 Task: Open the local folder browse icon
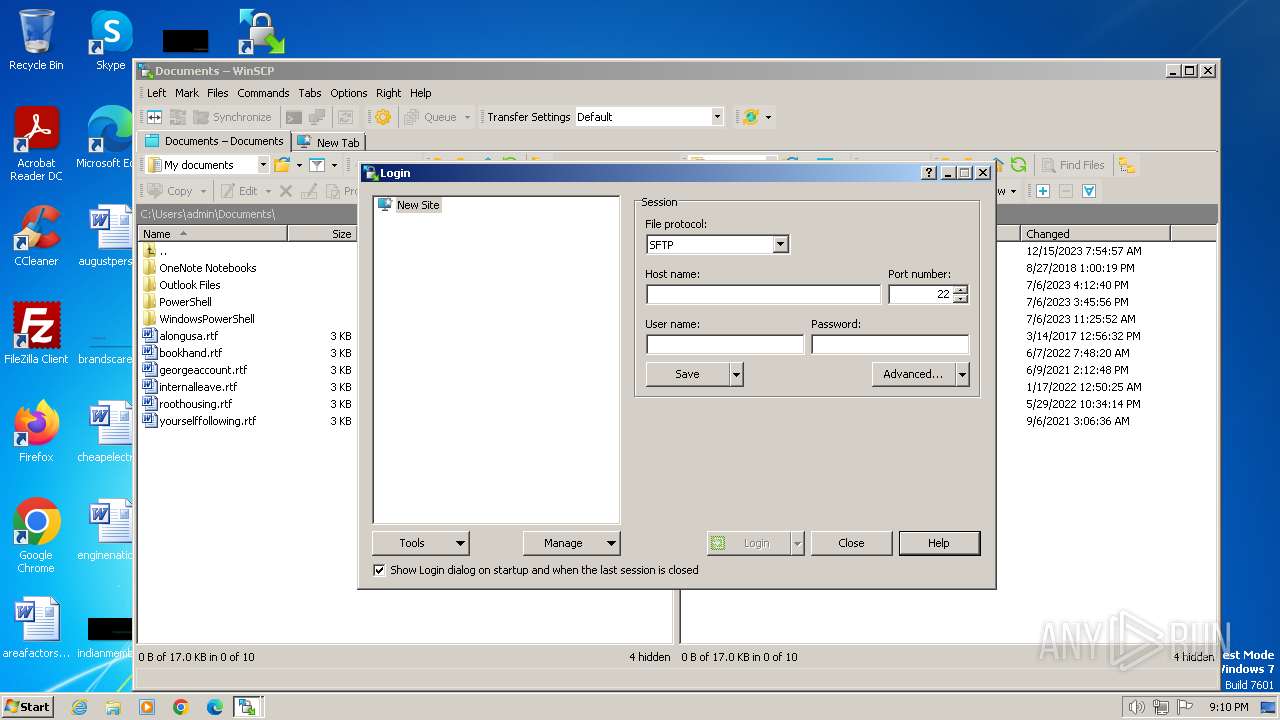coord(282,165)
